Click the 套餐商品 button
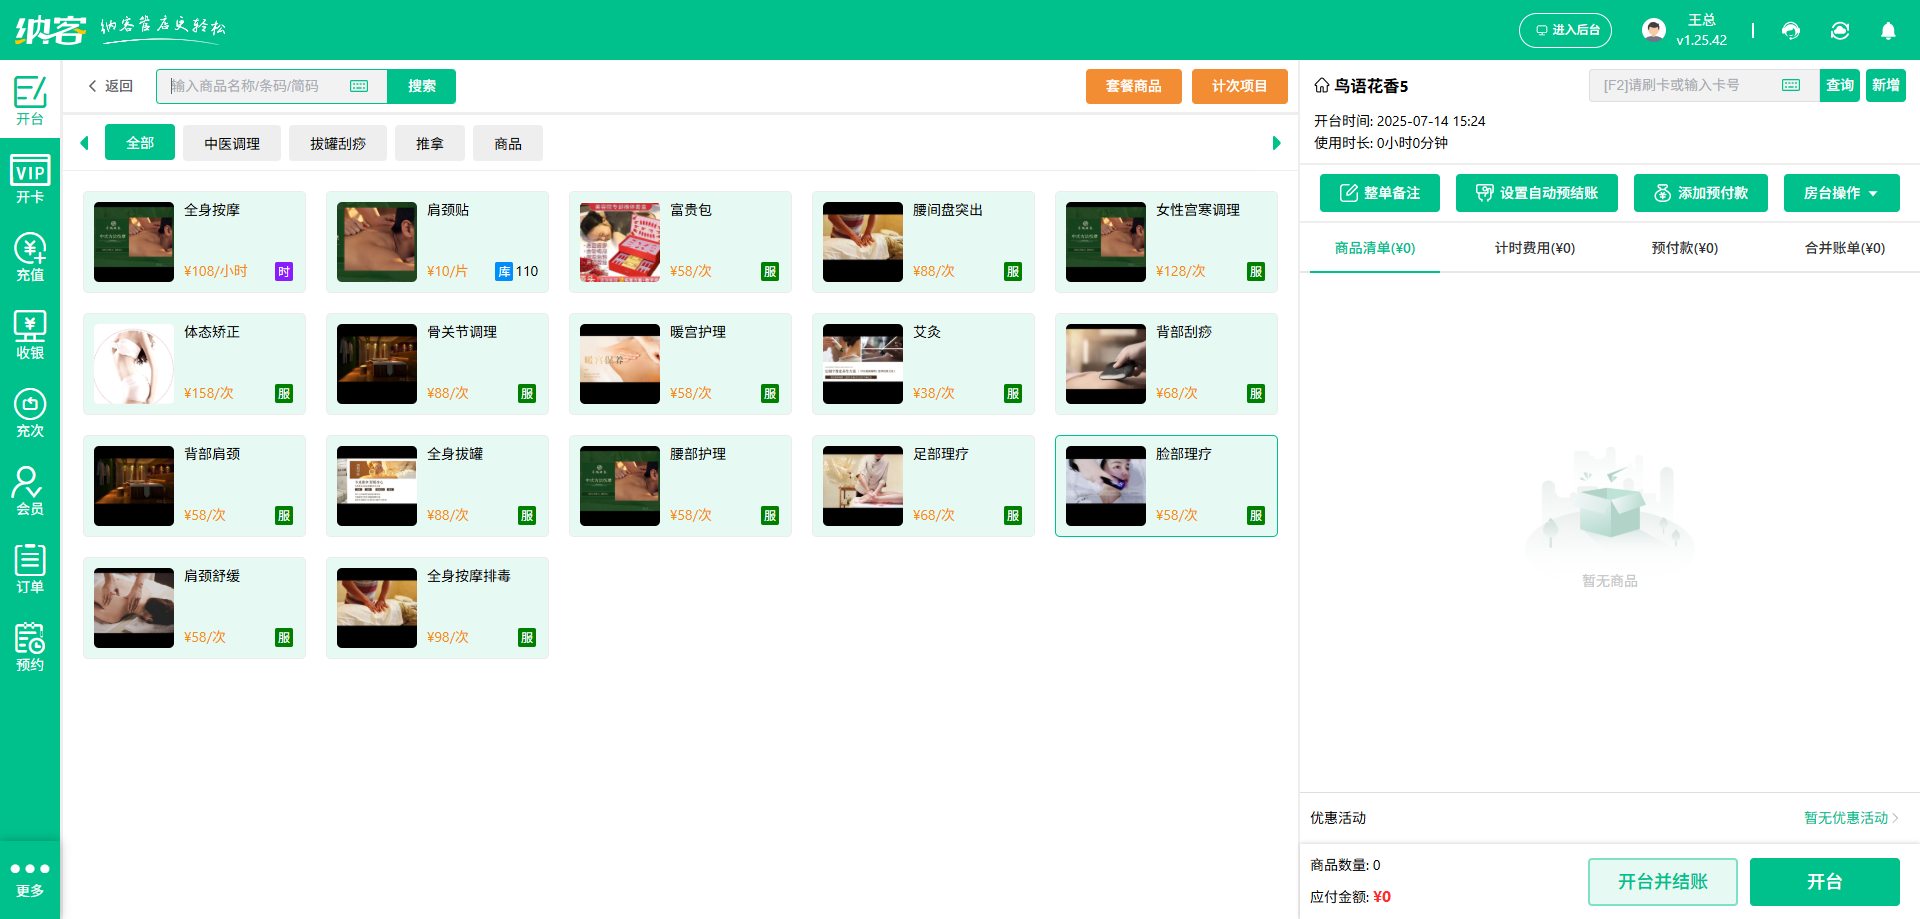Image resolution: width=1920 pixels, height=919 pixels. [x=1133, y=86]
